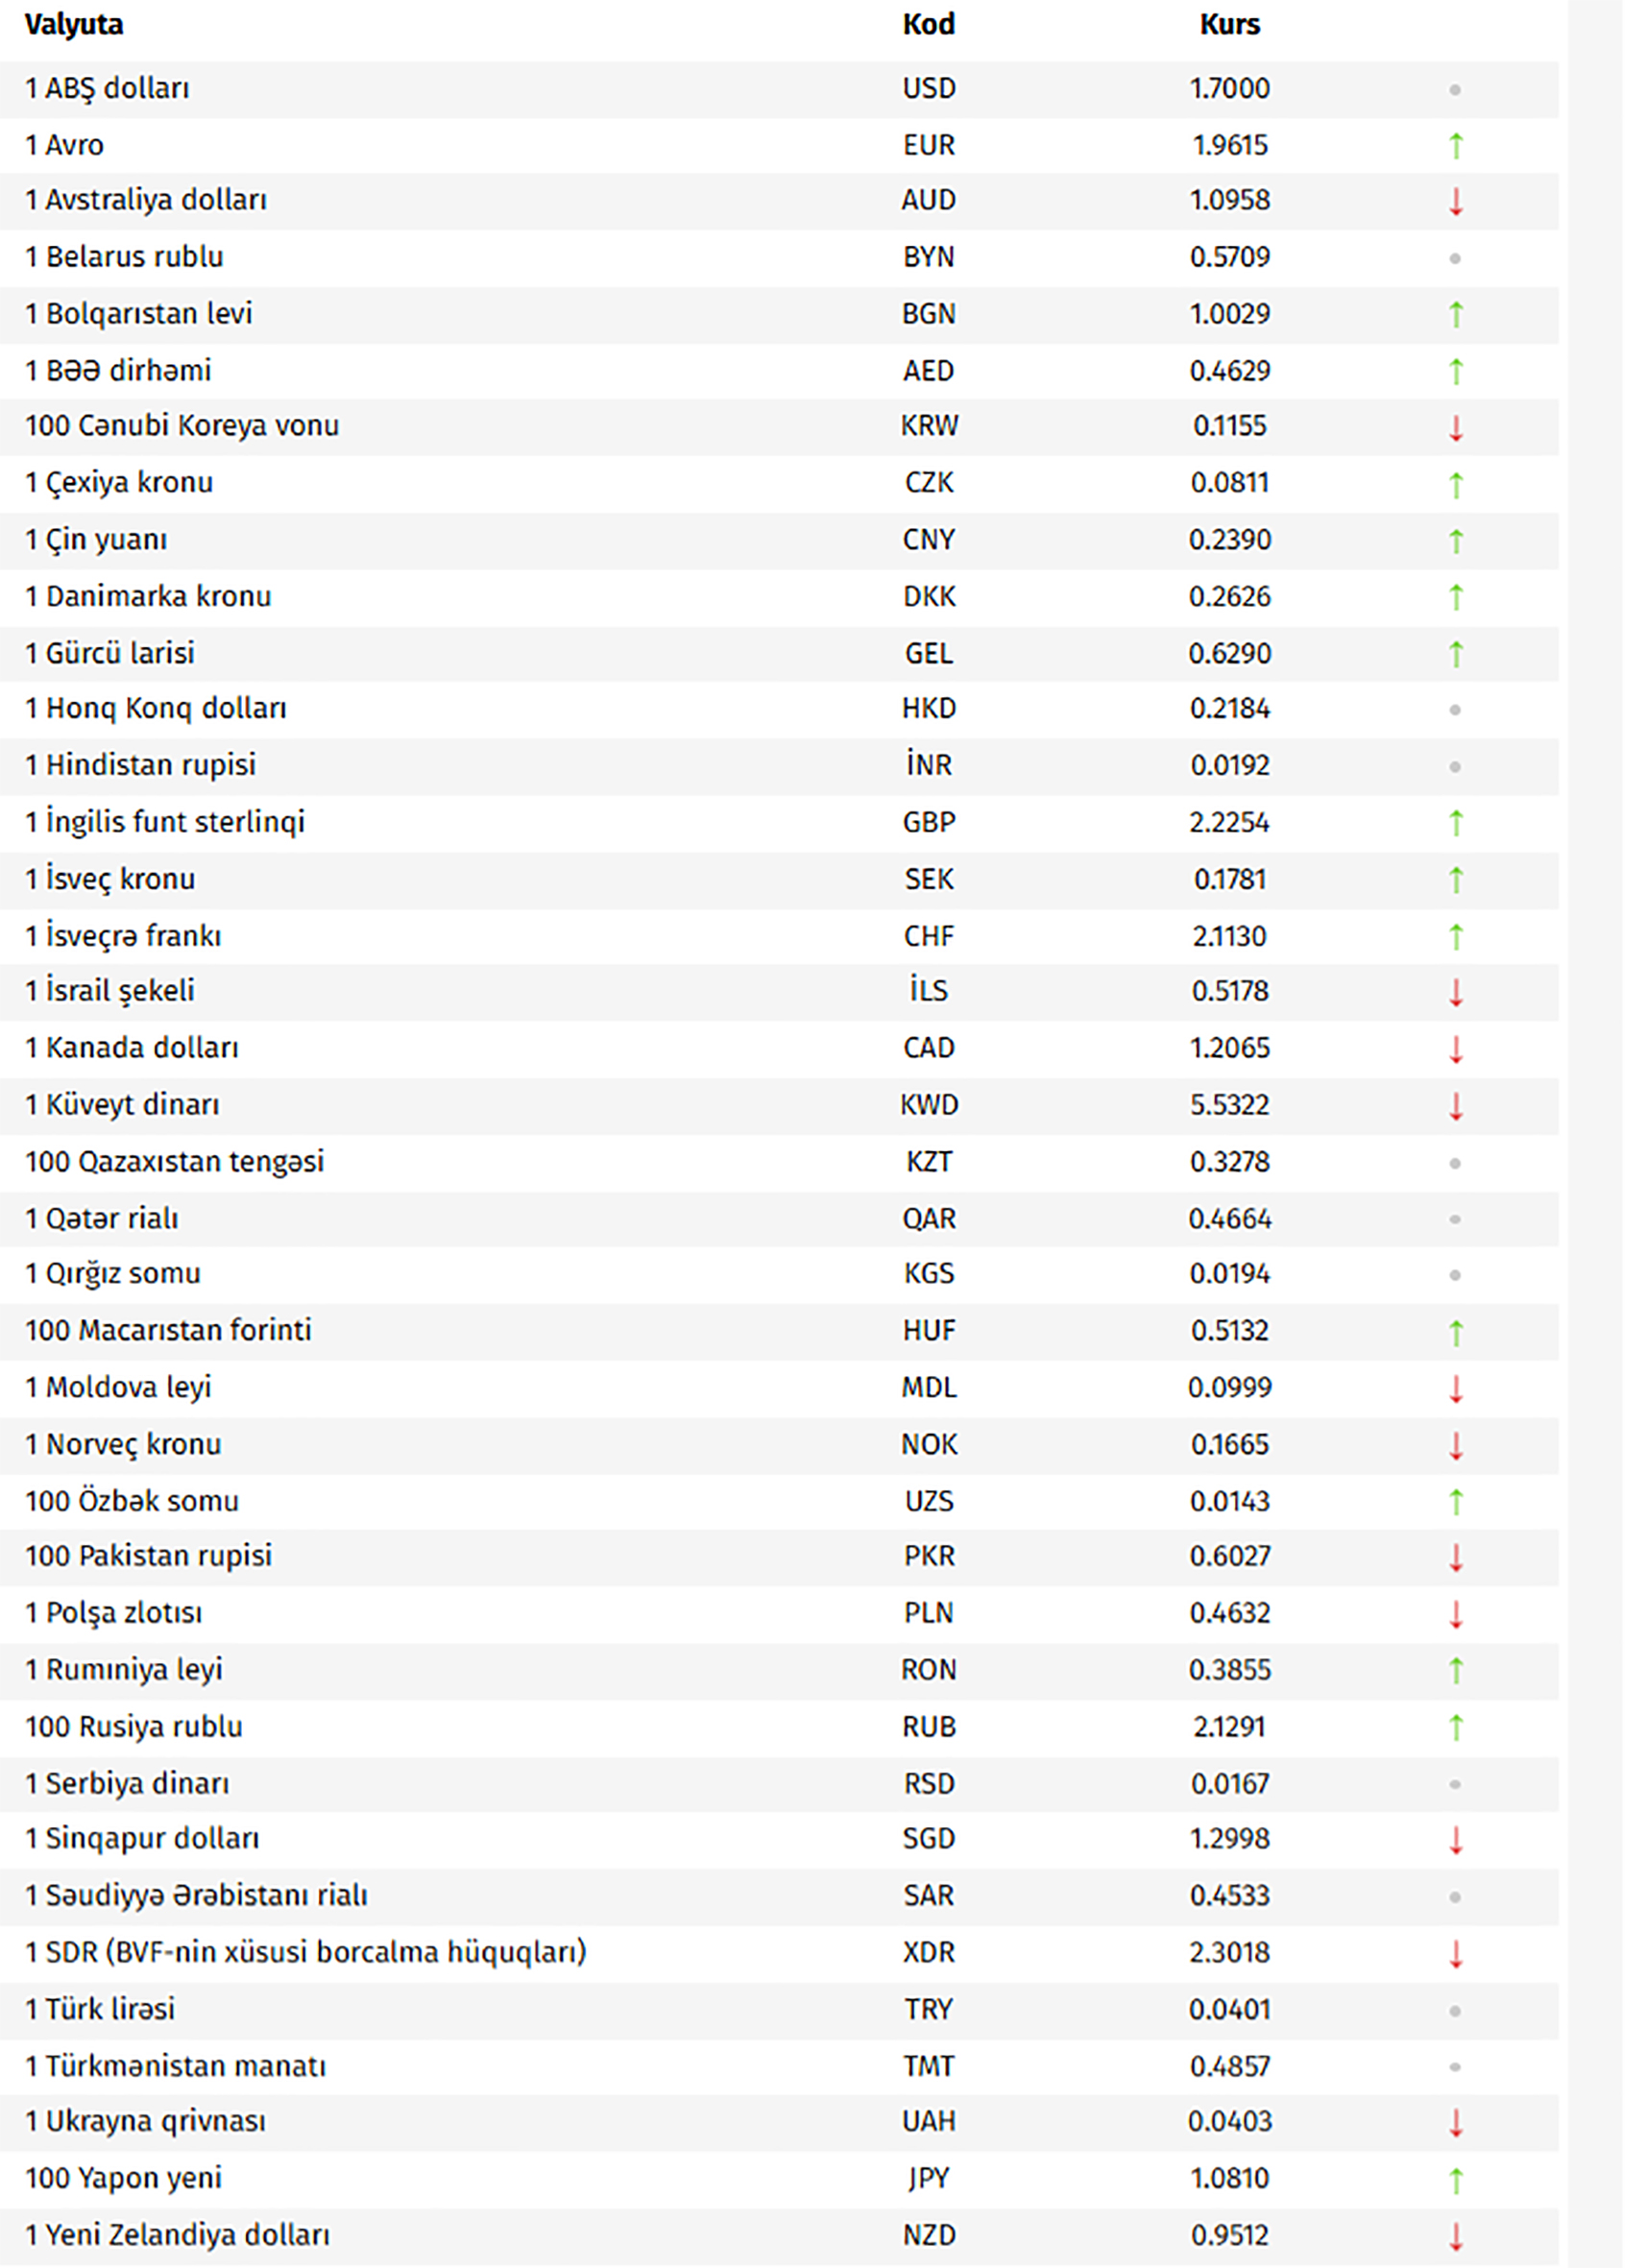Click the Valyuta column header
Viewport: 1648px width, 2268px height.
[x=74, y=25]
